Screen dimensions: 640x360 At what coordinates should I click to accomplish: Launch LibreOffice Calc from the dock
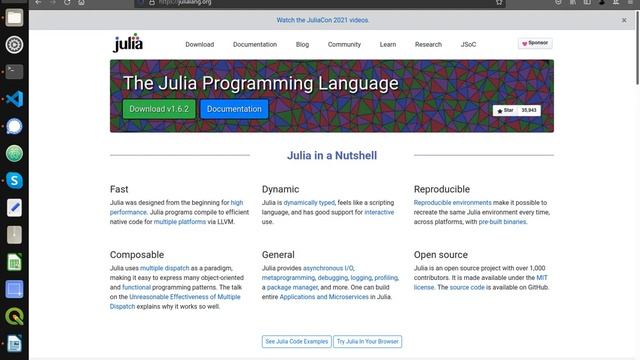coord(14,262)
